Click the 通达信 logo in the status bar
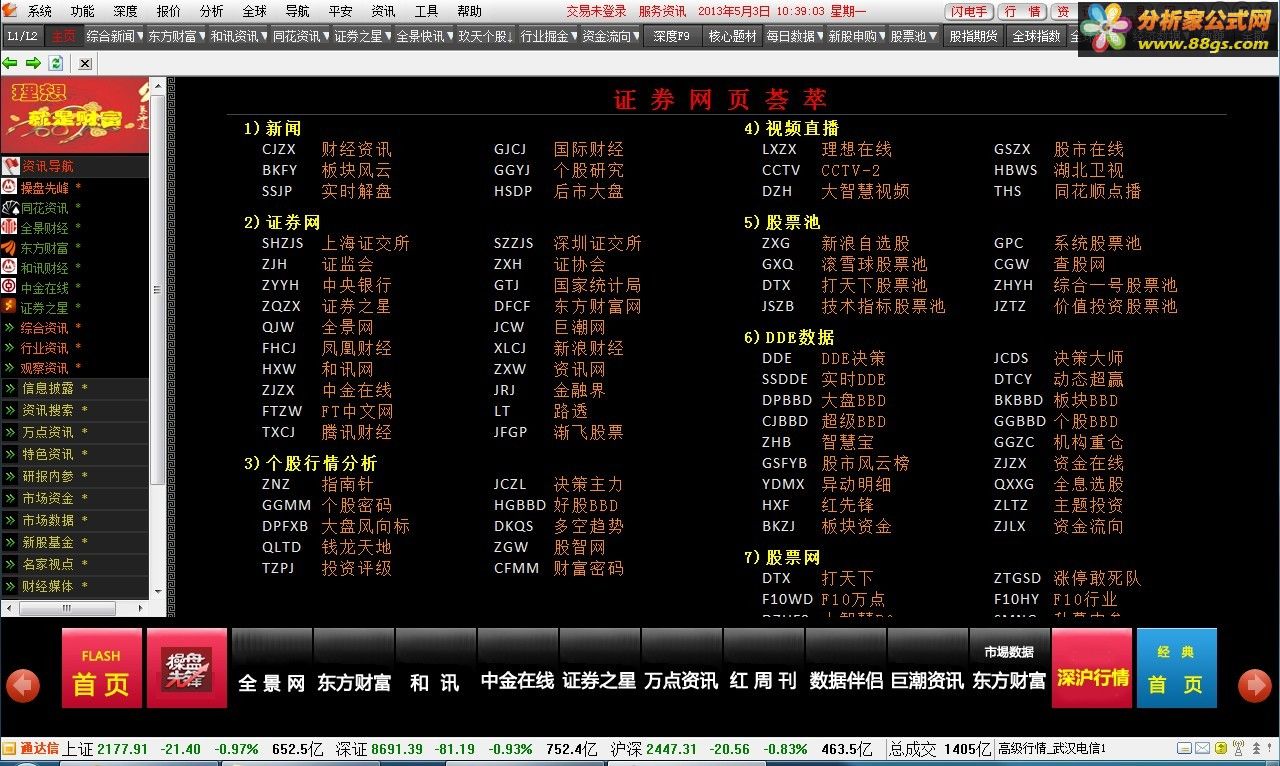This screenshot has width=1280, height=766. (x=31, y=749)
